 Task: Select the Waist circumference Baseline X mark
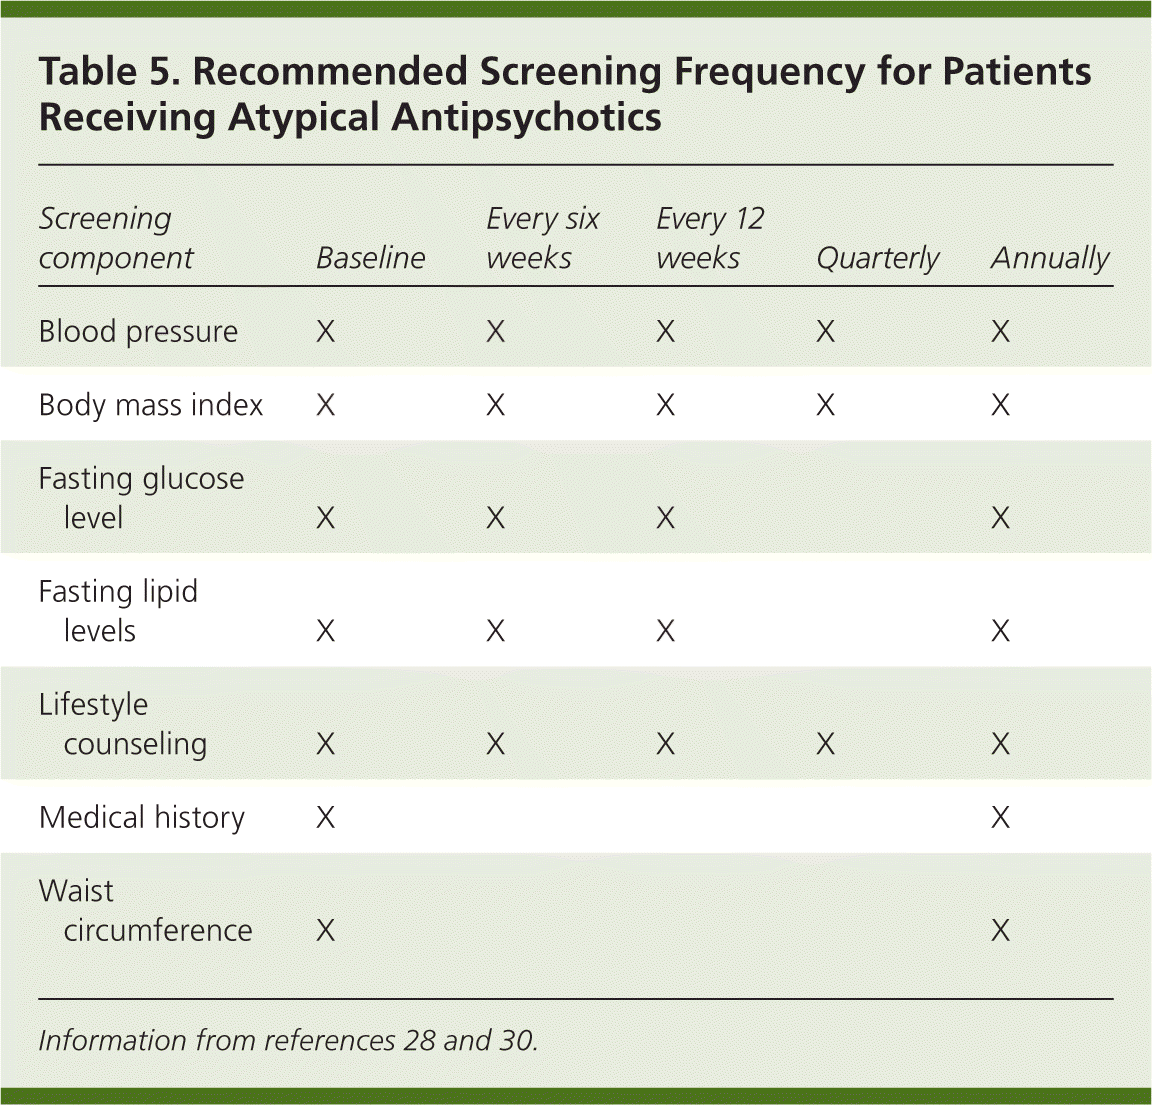(x=325, y=931)
